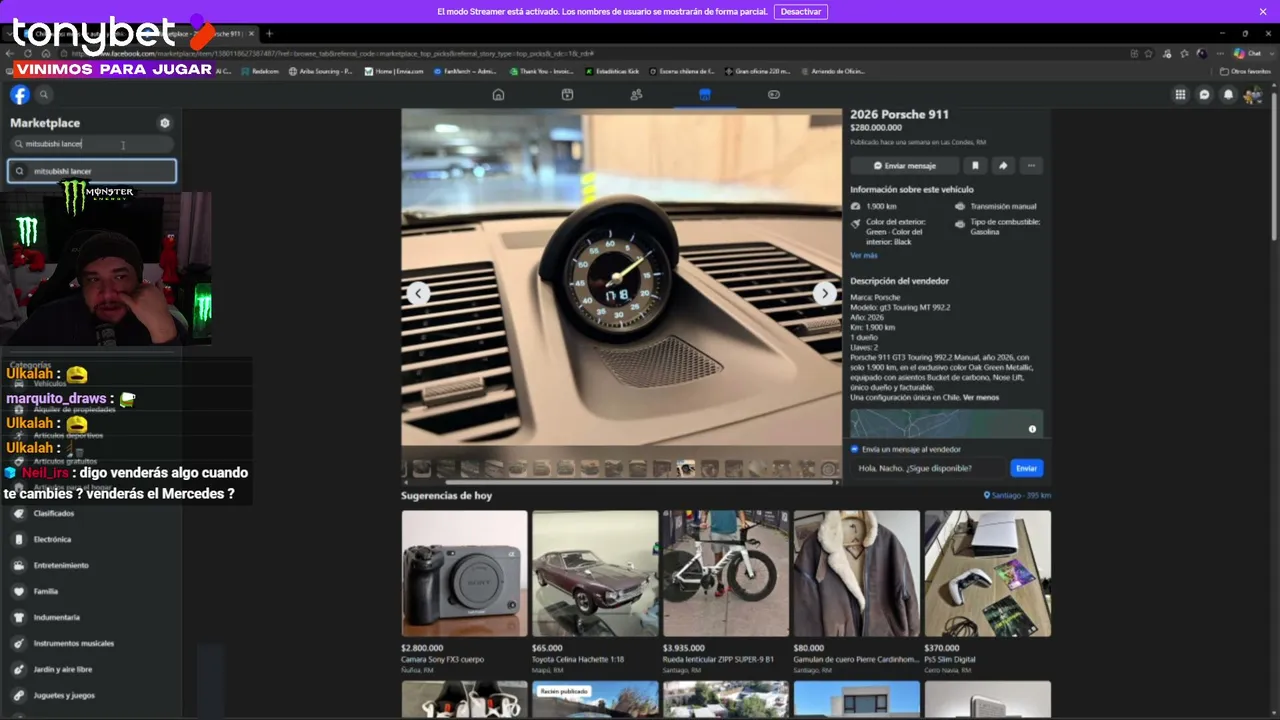Open the Friends tab icon

click(x=636, y=95)
